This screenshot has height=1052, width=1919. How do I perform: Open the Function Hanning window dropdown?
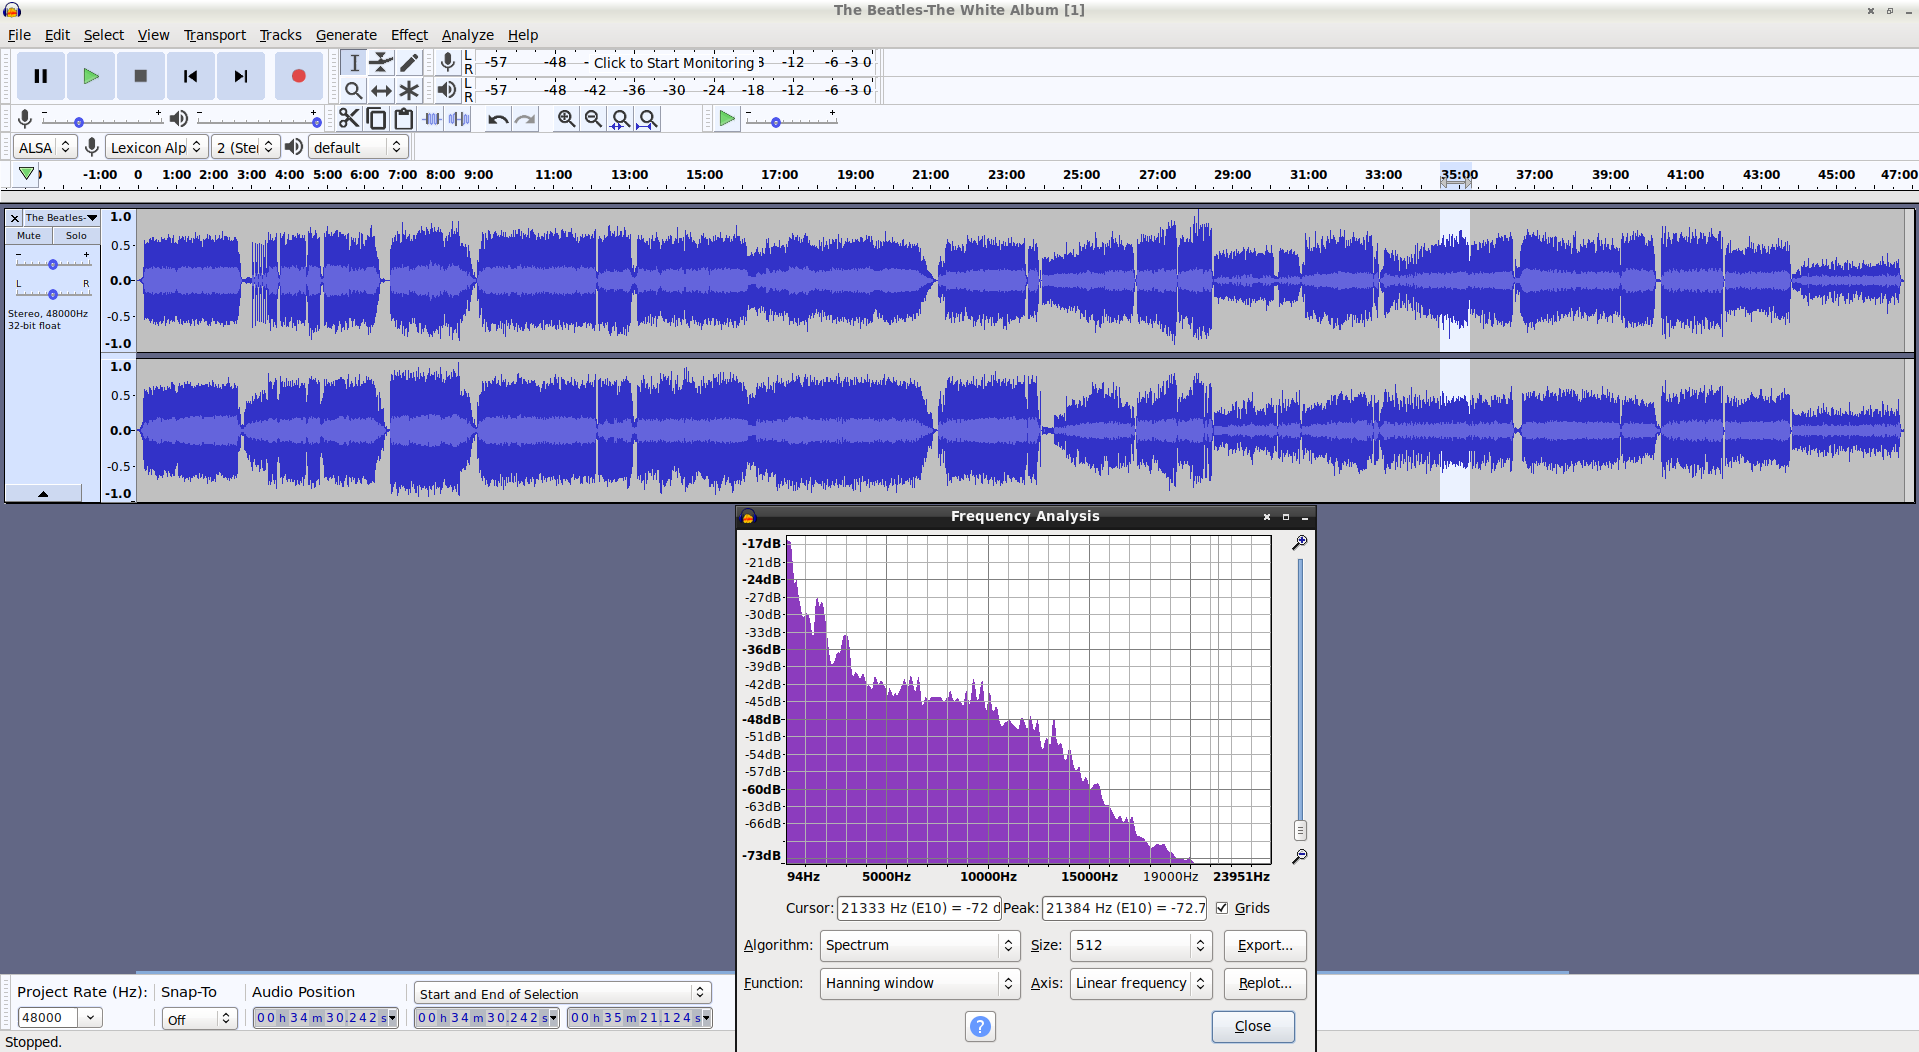click(919, 983)
